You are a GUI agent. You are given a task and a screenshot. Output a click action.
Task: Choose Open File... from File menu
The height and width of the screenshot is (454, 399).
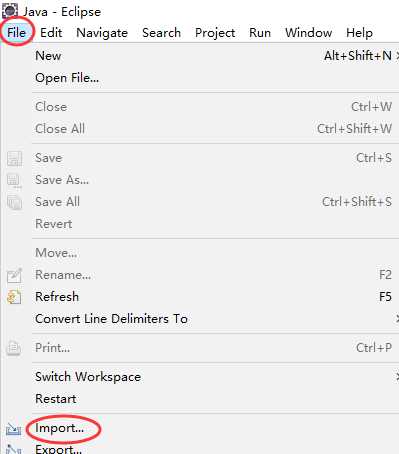pos(215,78)
